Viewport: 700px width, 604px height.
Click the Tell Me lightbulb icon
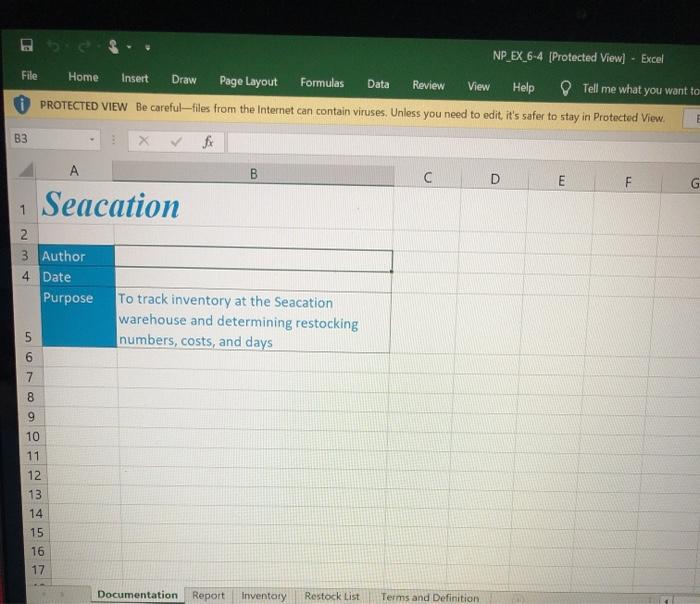[x=566, y=88]
